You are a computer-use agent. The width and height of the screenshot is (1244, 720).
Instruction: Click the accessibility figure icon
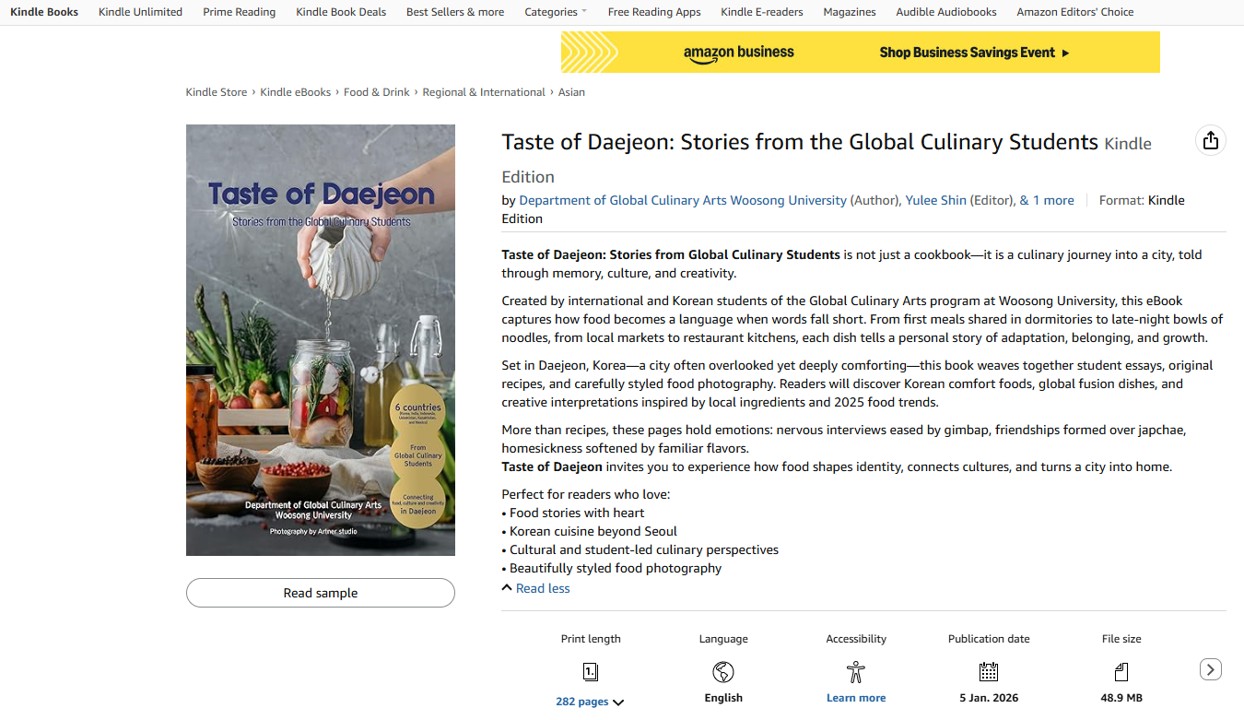(856, 672)
